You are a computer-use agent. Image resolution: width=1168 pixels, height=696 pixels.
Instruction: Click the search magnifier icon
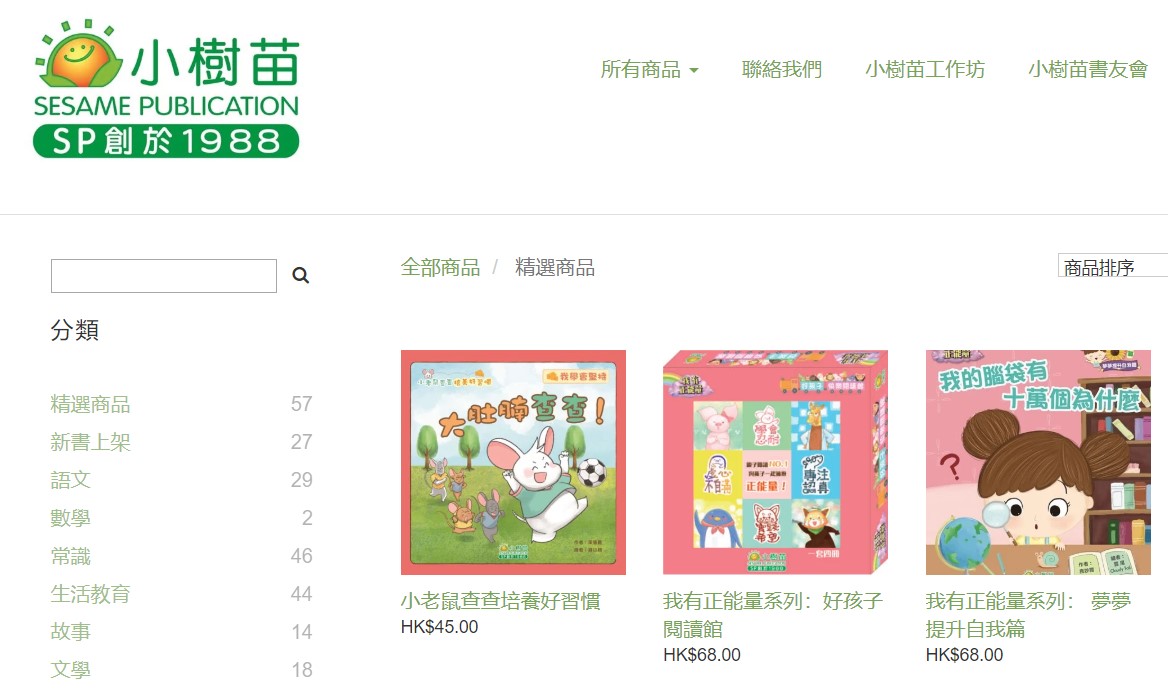[x=300, y=276]
